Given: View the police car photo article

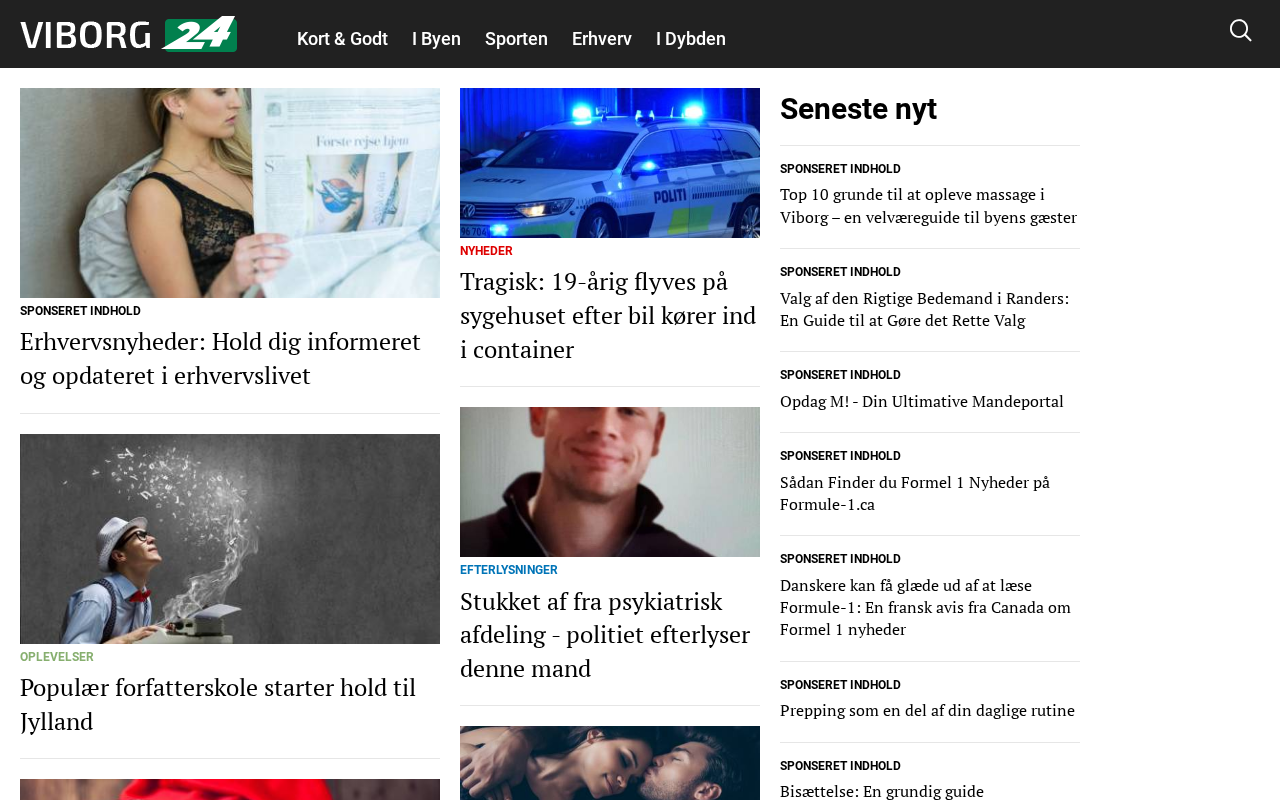Looking at the screenshot, I should [x=610, y=163].
